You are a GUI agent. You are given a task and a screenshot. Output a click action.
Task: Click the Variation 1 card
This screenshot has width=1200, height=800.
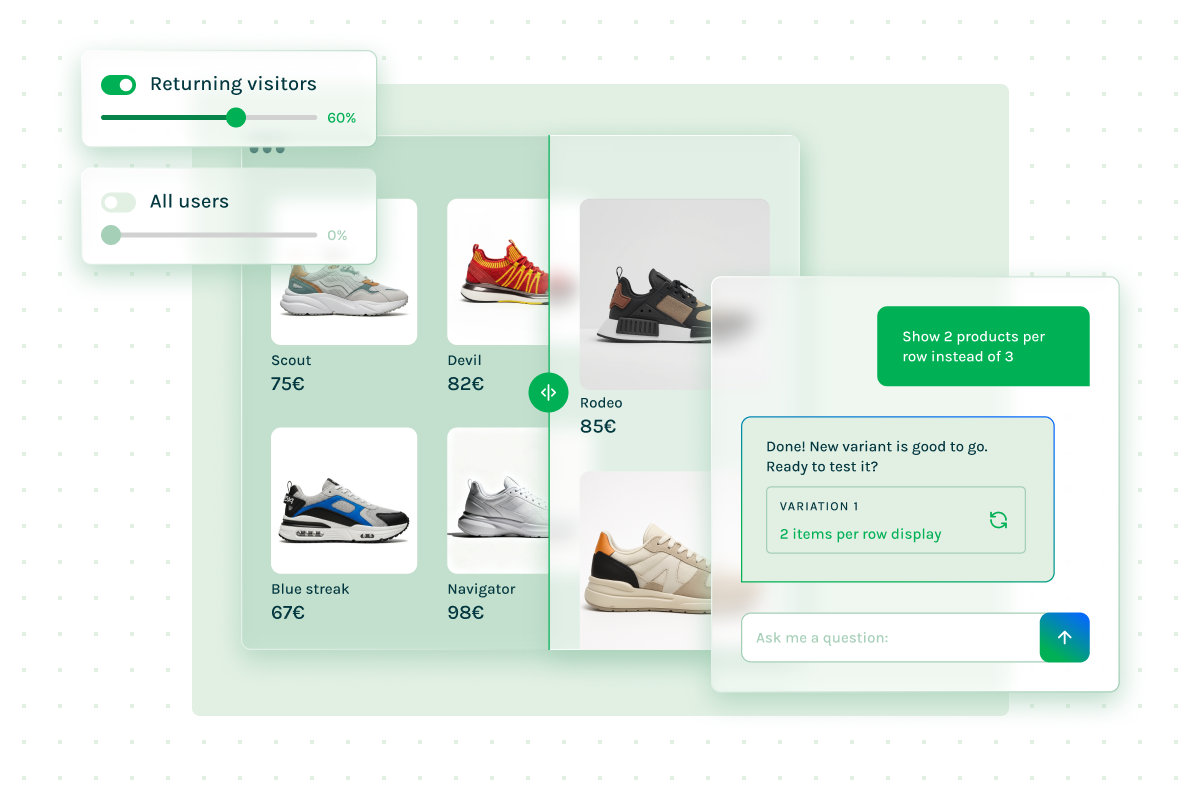click(x=896, y=520)
